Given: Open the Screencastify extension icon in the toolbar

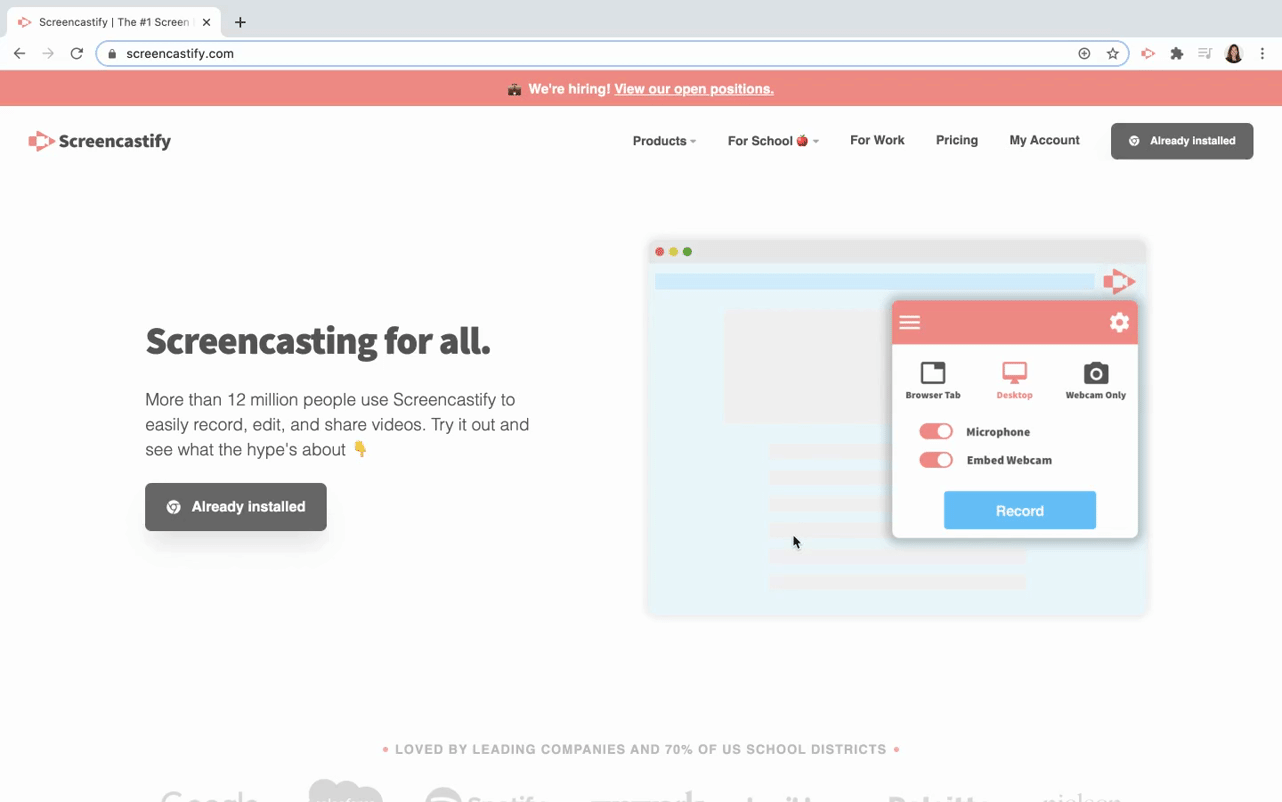Looking at the screenshot, I should point(1148,54).
